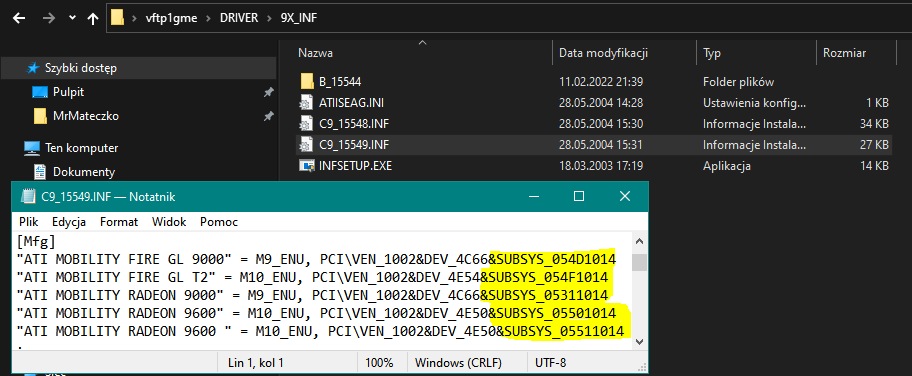Image resolution: width=912 pixels, height=376 pixels.
Task: Select the Pulpit desktop icon
Action: pyautogui.click(x=40, y=92)
